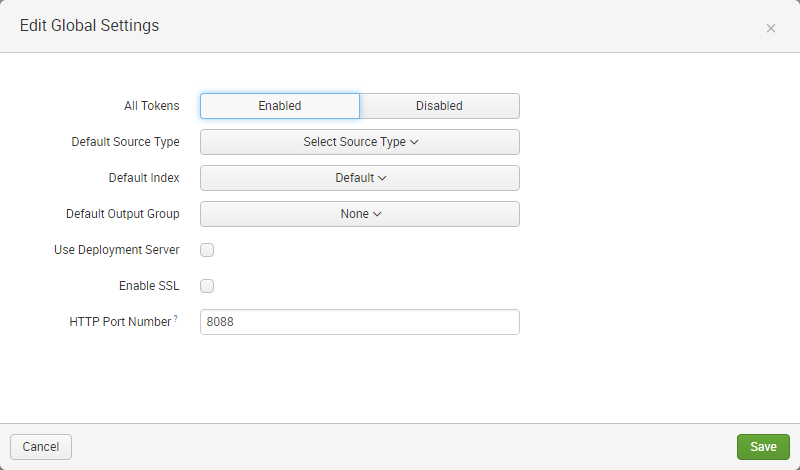Click the Default Index label

click(x=144, y=178)
